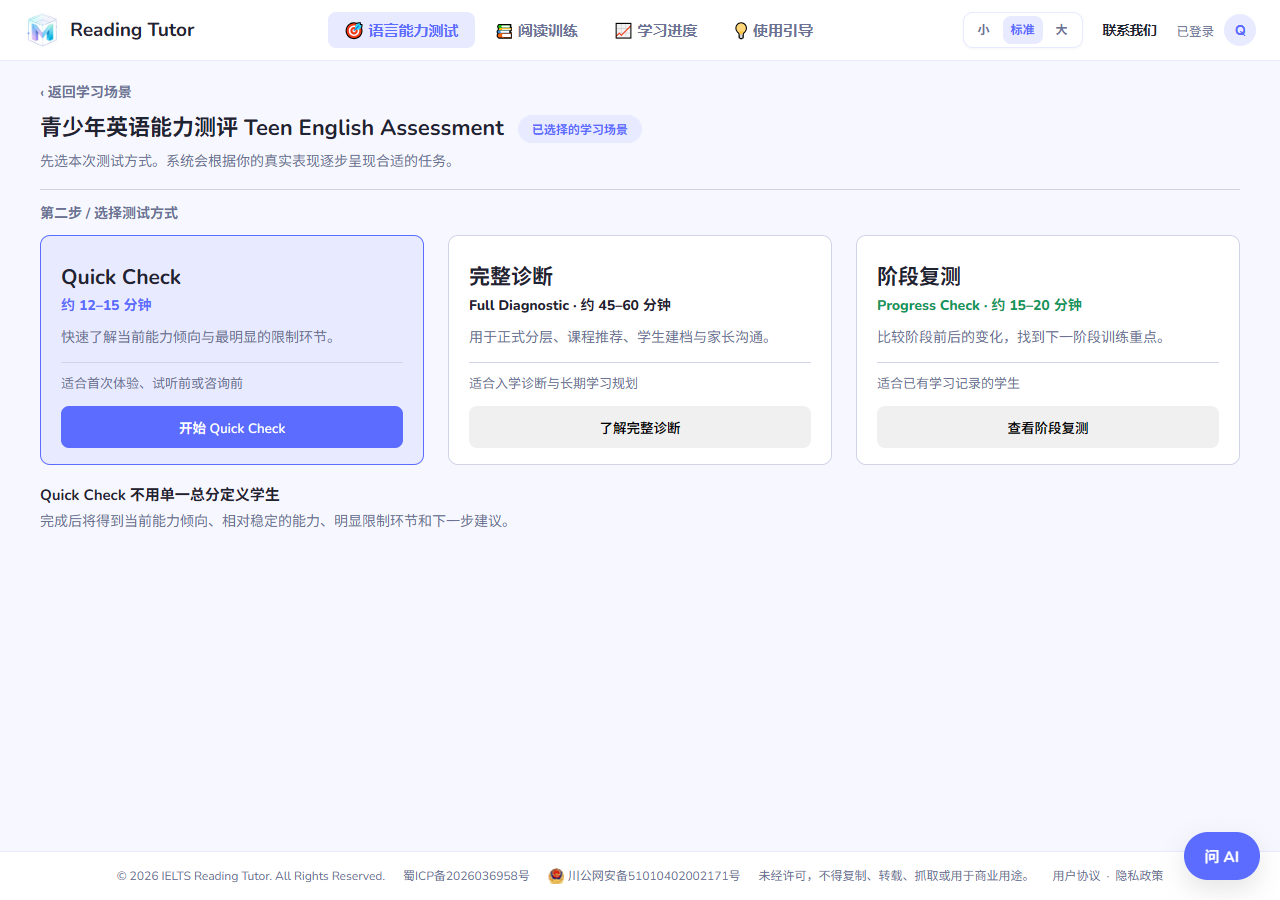Click the Reading Tutor cube logo icon
This screenshot has width=1280, height=900.
point(42,30)
